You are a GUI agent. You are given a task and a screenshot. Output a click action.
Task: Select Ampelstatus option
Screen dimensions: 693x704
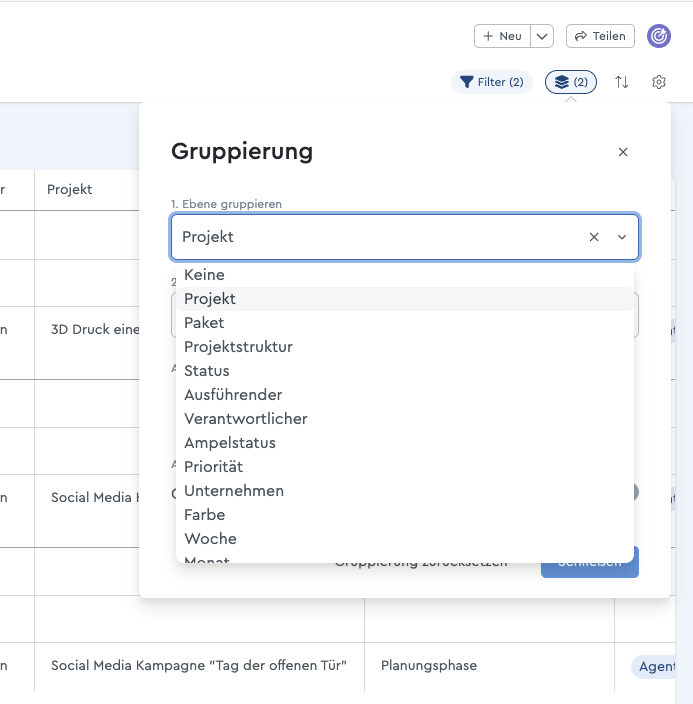405,443
